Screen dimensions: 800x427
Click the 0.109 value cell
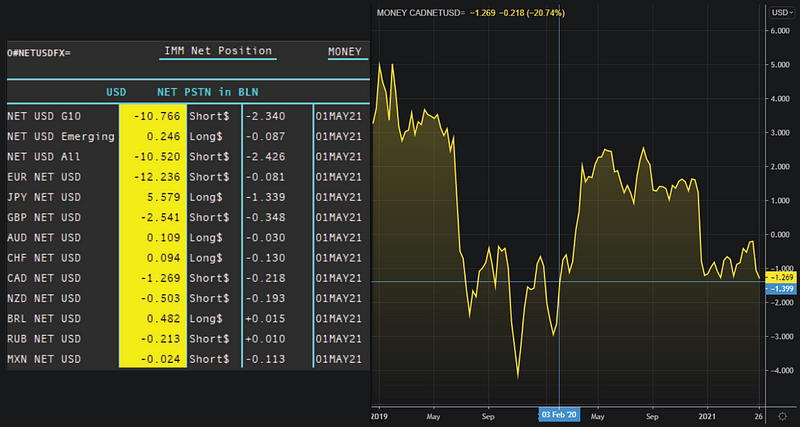click(x=164, y=238)
